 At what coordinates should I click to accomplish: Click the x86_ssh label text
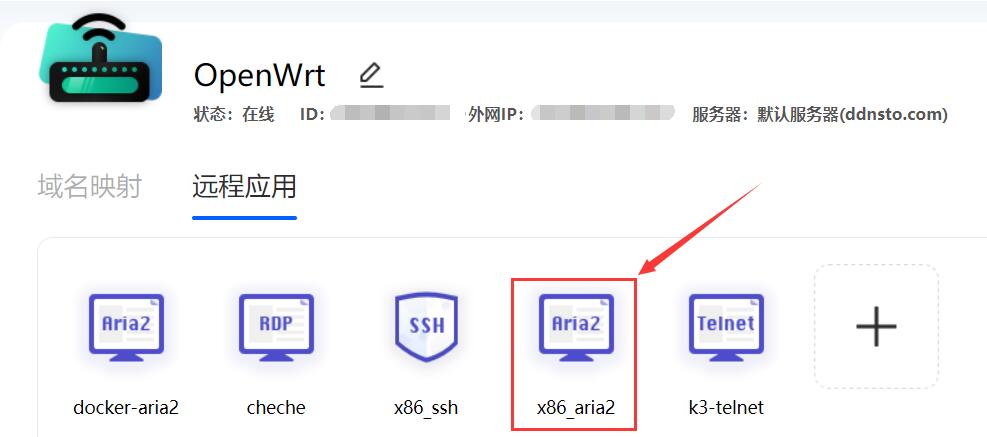click(x=426, y=408)
